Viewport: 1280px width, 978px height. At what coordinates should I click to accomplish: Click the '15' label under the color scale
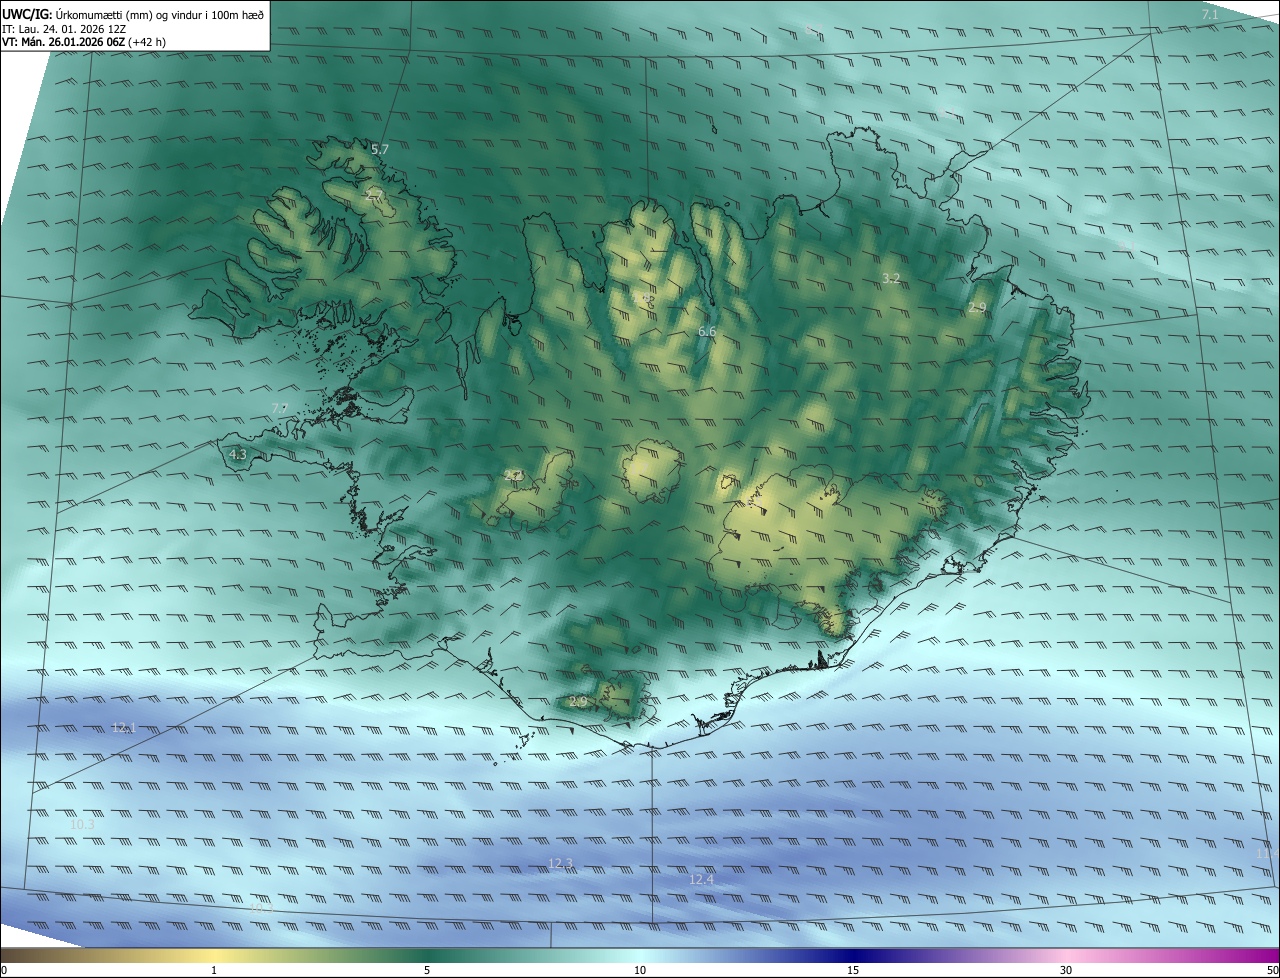(x=853, y=970)
